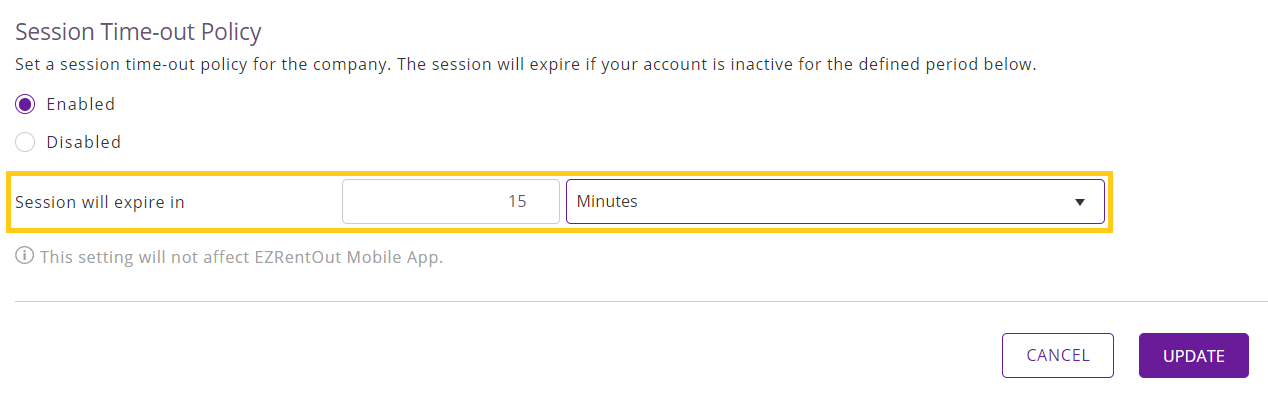The height and width of the screenshot is (396, 1268).
Task: Click the word Minutes inside the combo box
Action: click(x=607, y=201)
